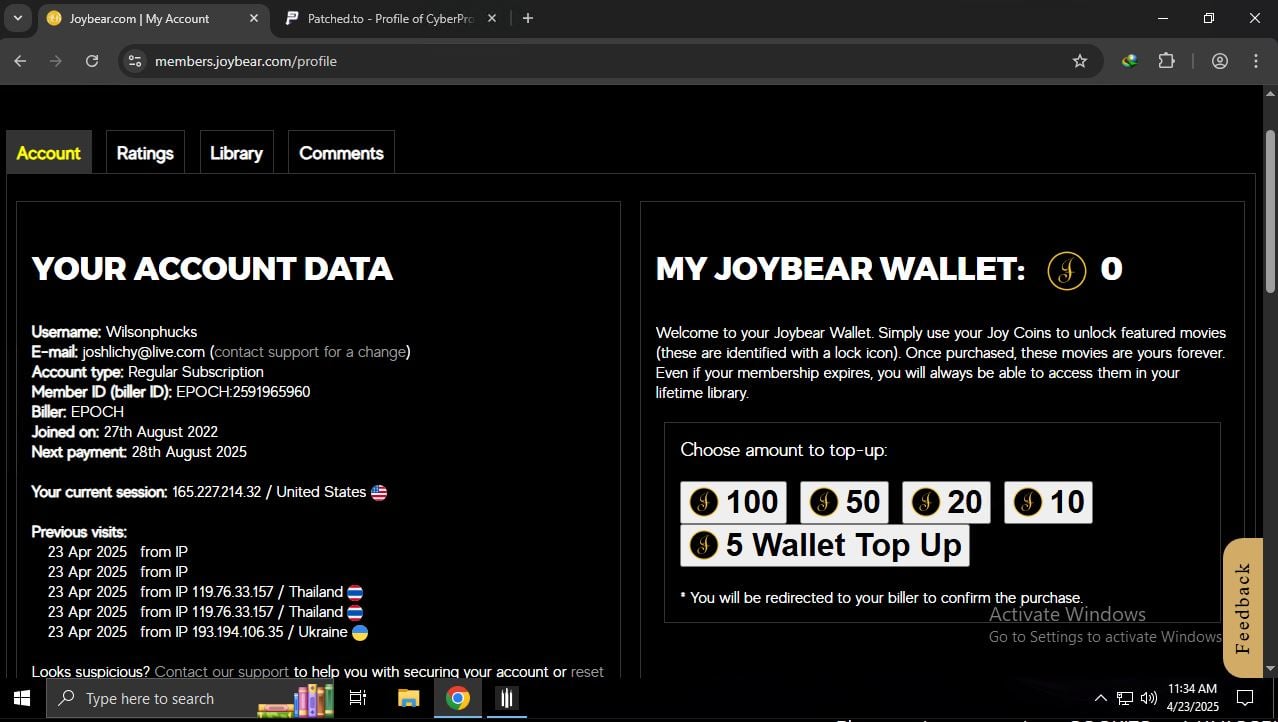Click the contact support for a change link
Image resolution: width=1278 pixels, height=722 pixels.
click(310, 352)
